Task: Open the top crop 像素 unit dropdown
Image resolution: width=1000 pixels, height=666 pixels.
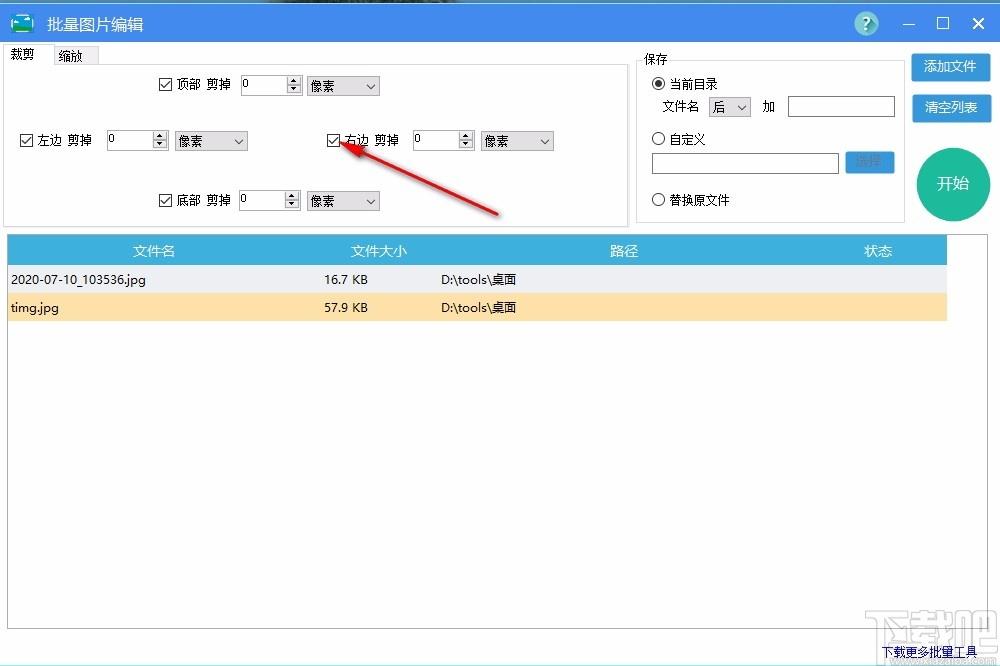Action: click(x=343, y=86)
